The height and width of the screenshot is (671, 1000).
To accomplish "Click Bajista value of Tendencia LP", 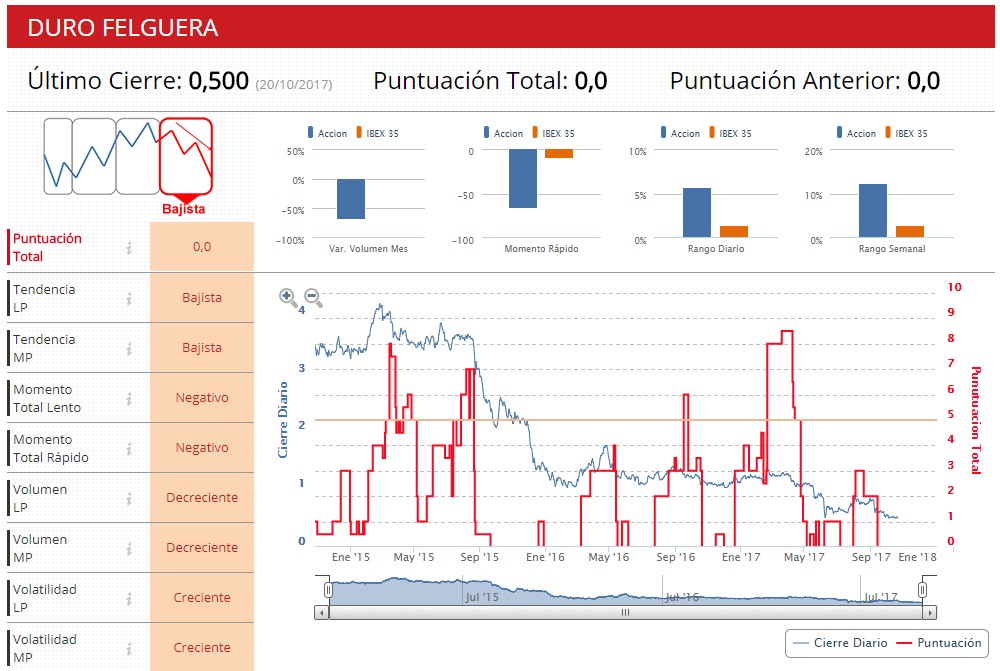I will pyautogui.click(x=202, y=298).
